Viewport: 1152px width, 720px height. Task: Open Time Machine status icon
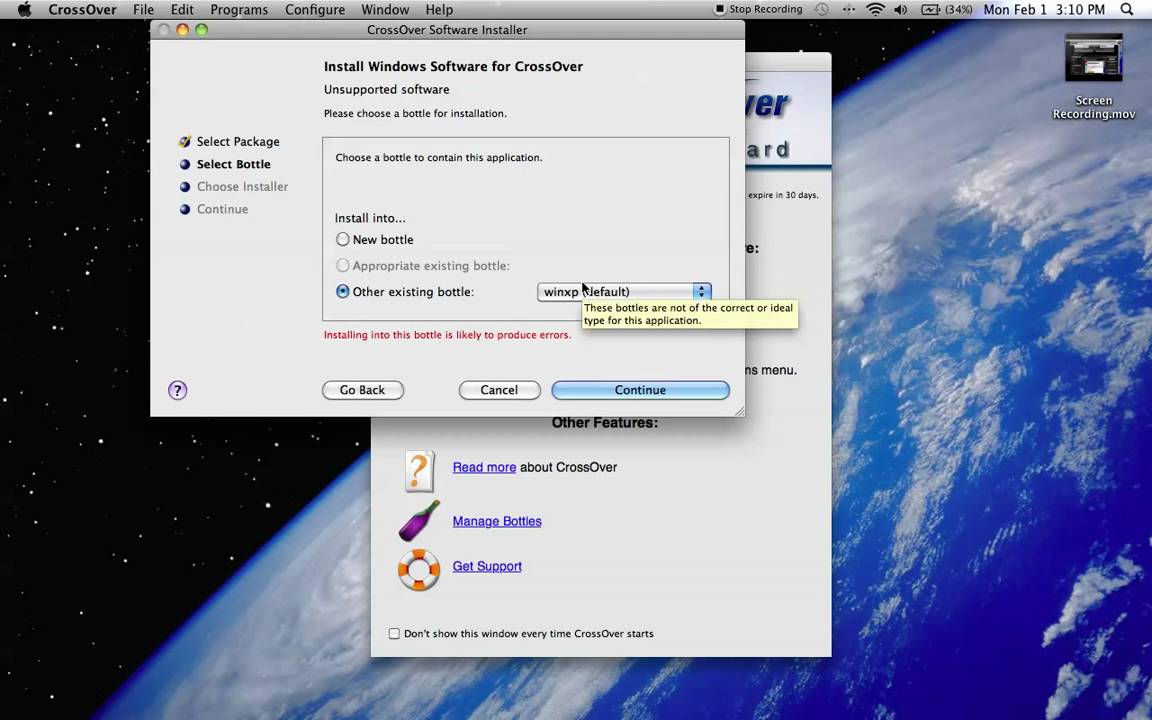(821, 10)
